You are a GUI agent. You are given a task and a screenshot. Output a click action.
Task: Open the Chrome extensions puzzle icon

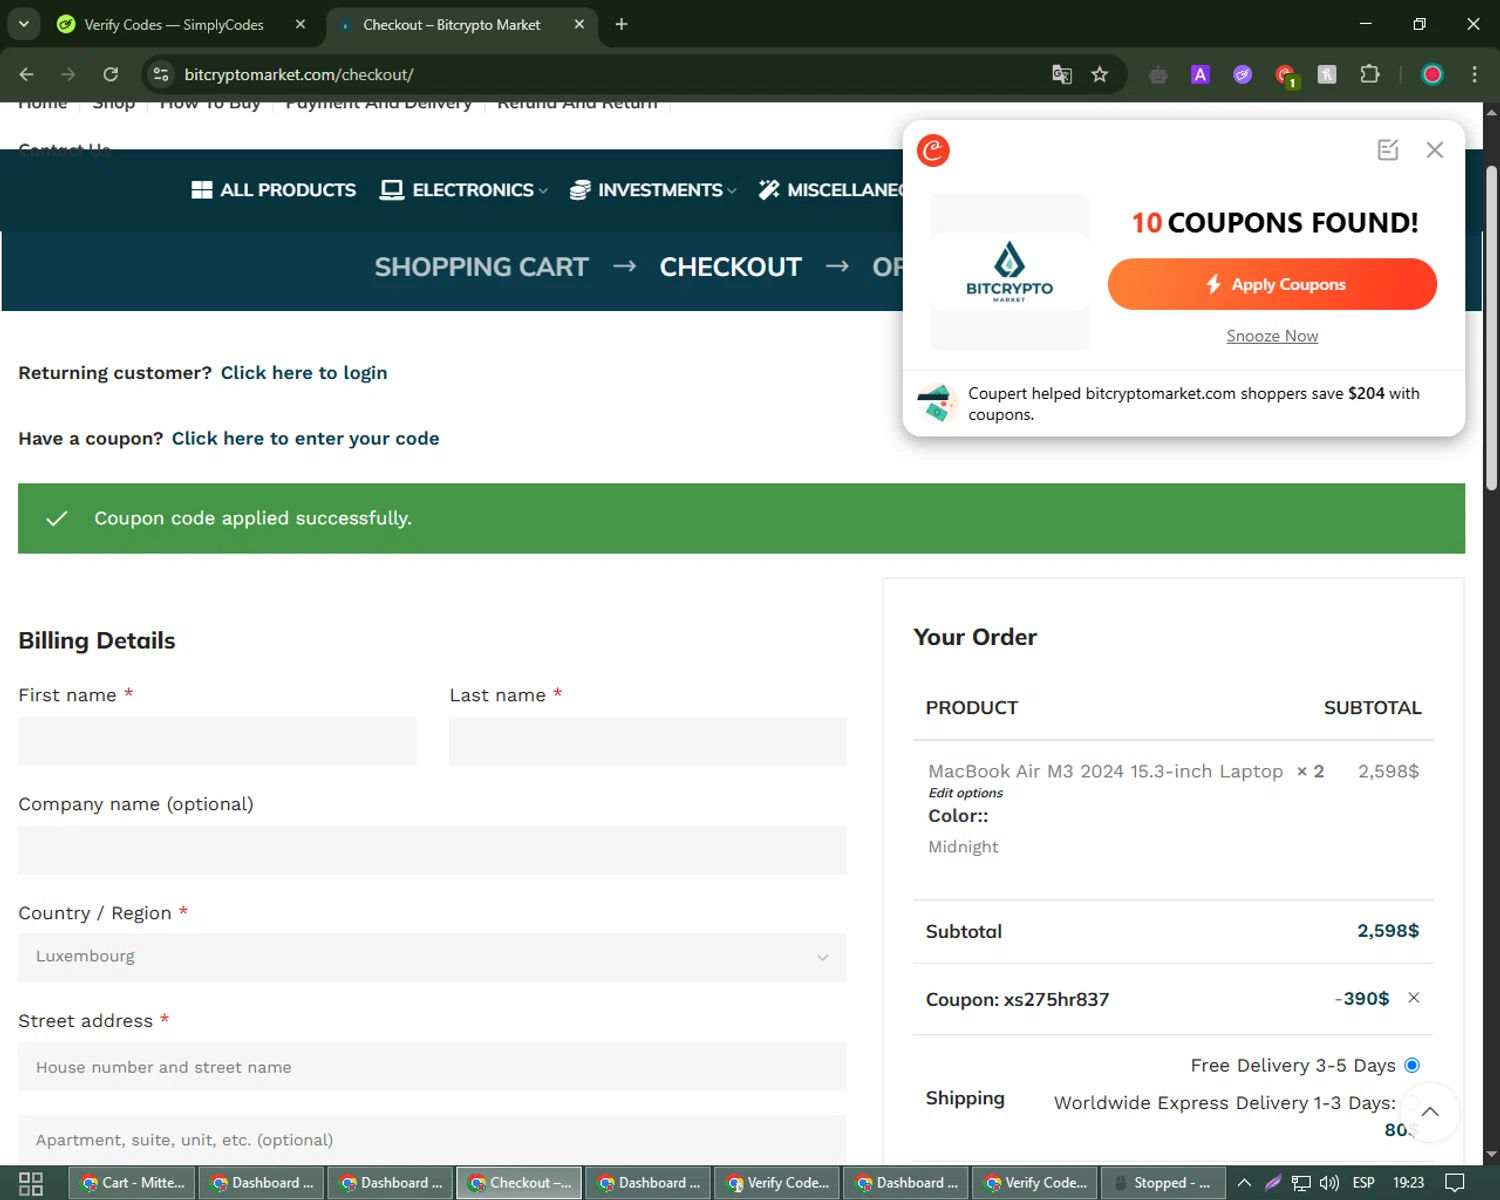[x=1370, y=74]
